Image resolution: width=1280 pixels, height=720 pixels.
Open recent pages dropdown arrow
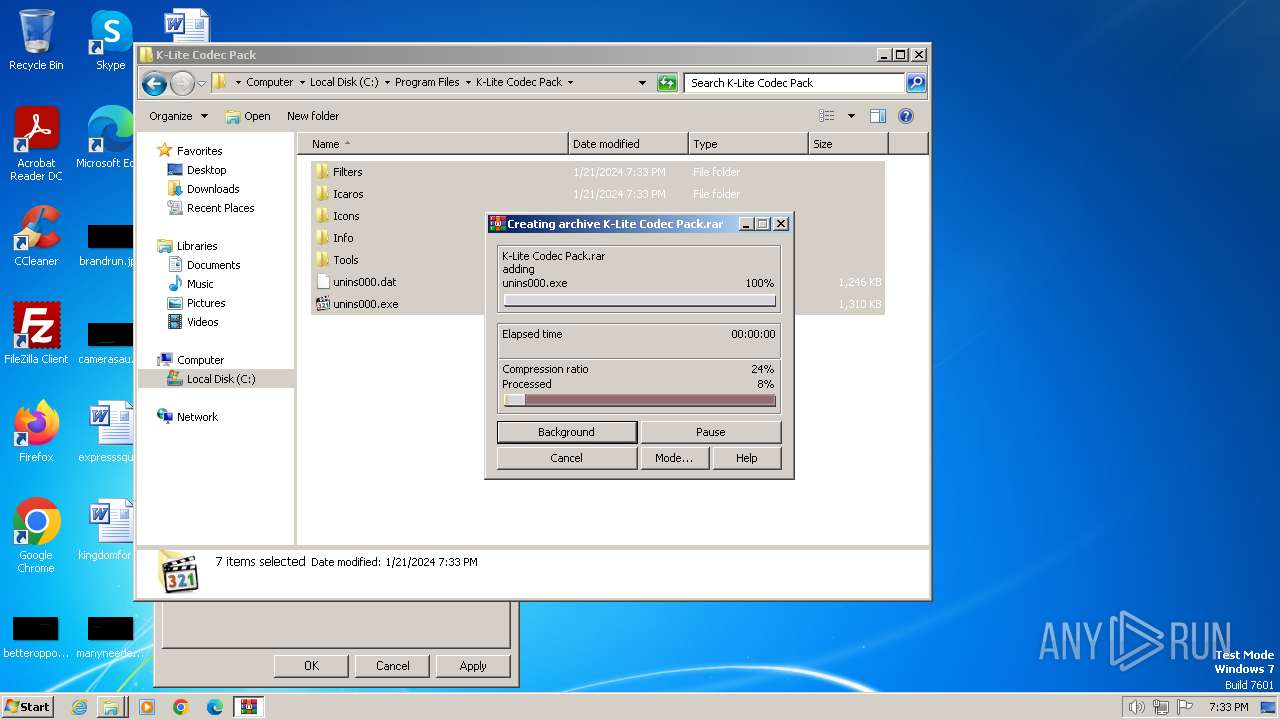(201, 83)
